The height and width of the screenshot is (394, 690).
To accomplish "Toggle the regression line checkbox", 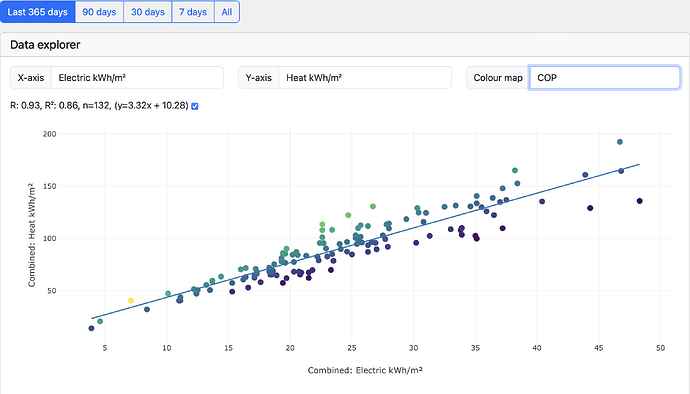I will (195, 106).
